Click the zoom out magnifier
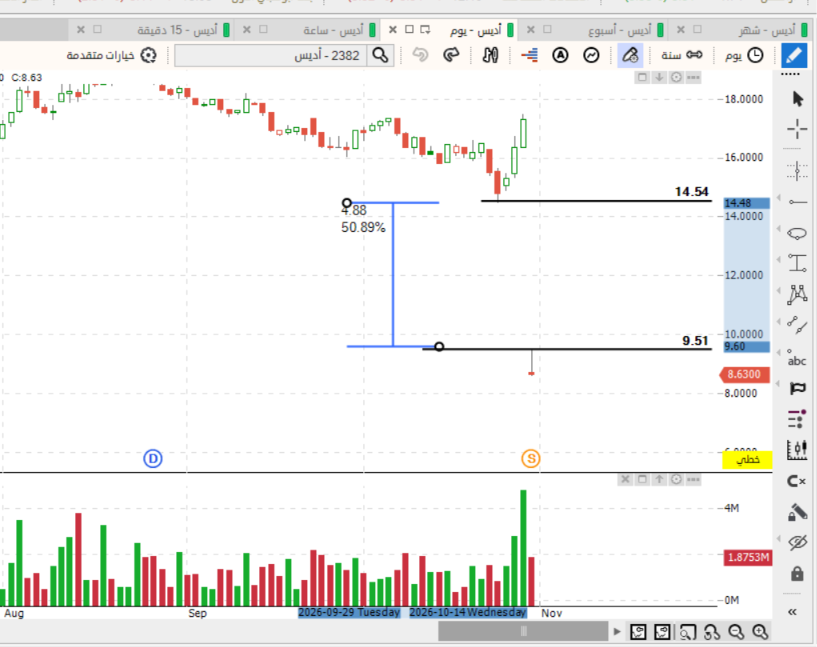The height and width of the screenshot is (647, 817). (736, 632)
